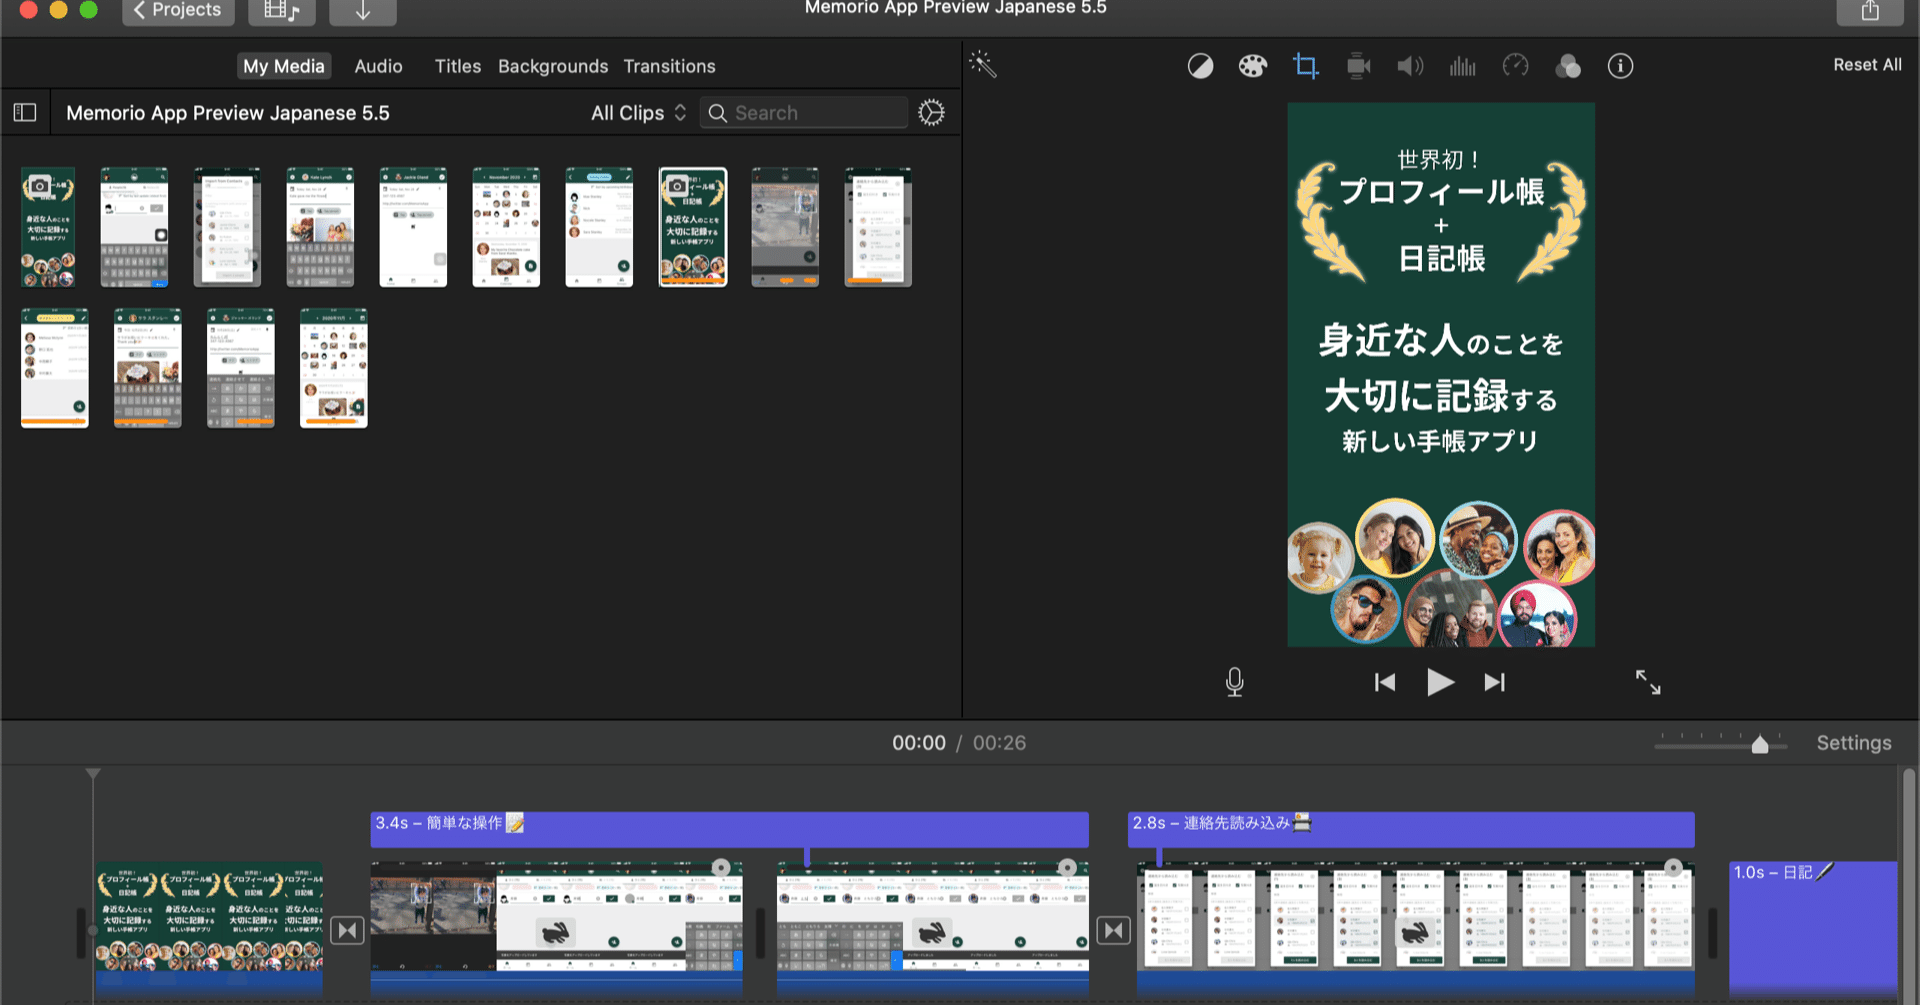The width and height of the screenshot is (1920, 1005).
Task: Click transition icon before the contacts clip
Action: [1113, 931]
